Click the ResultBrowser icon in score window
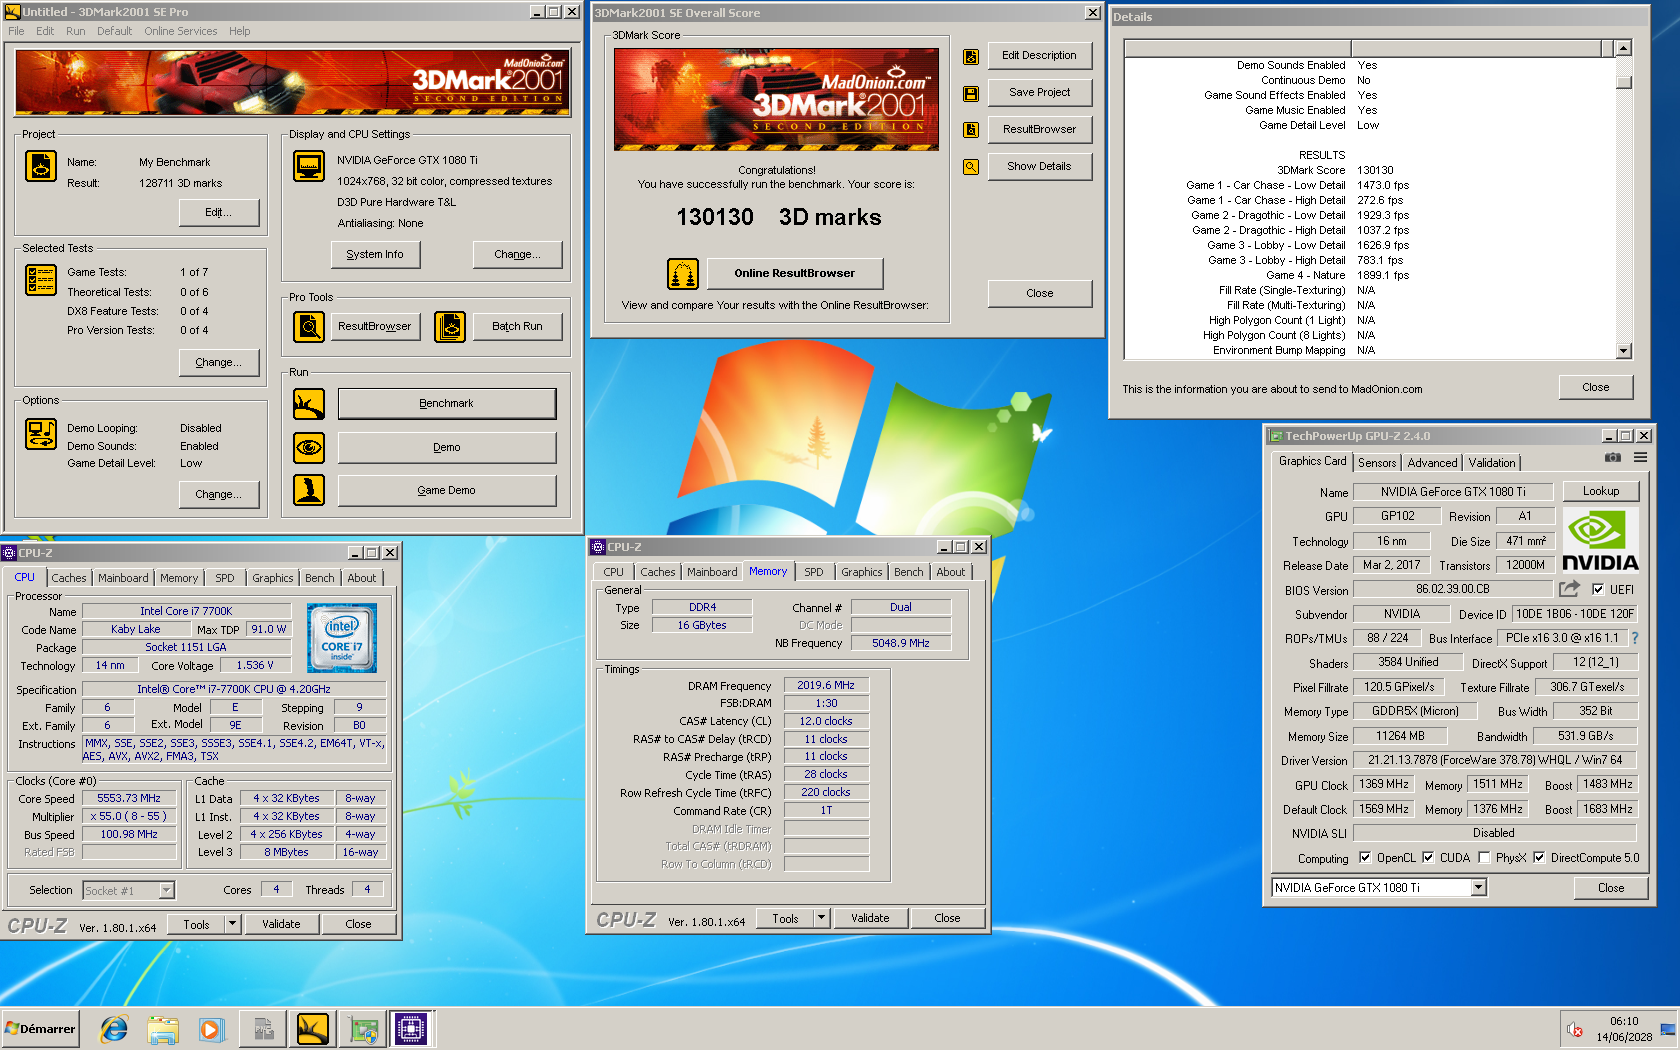The width and height of the screenshot is (1680, 1050). (x=970, y=130)
